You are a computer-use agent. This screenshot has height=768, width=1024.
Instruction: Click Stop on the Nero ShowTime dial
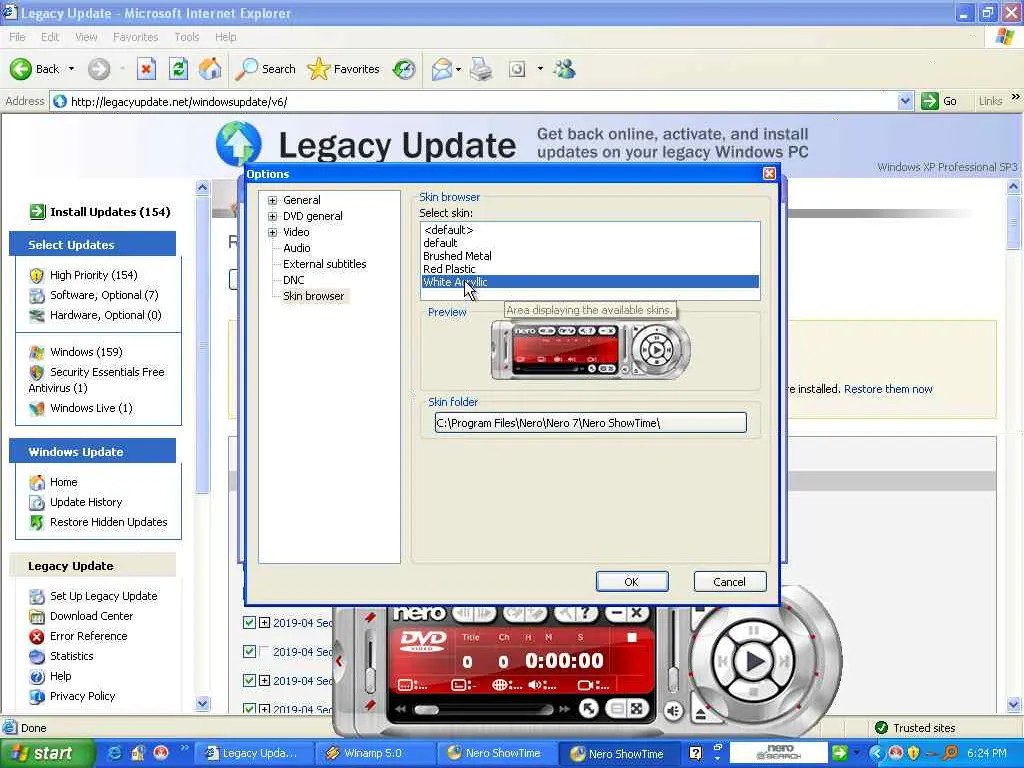click(753, 691)
